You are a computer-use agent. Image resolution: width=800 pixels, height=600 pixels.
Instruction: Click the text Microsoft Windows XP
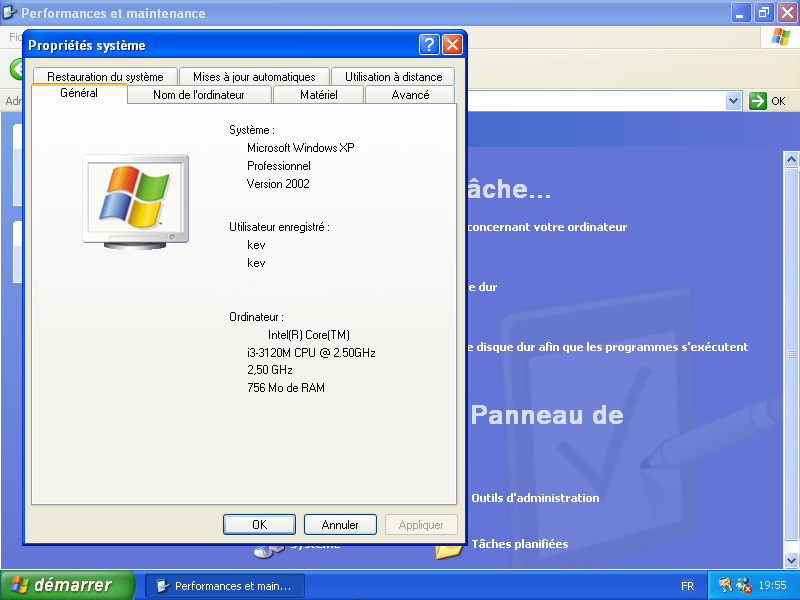(x=301, y=148)
